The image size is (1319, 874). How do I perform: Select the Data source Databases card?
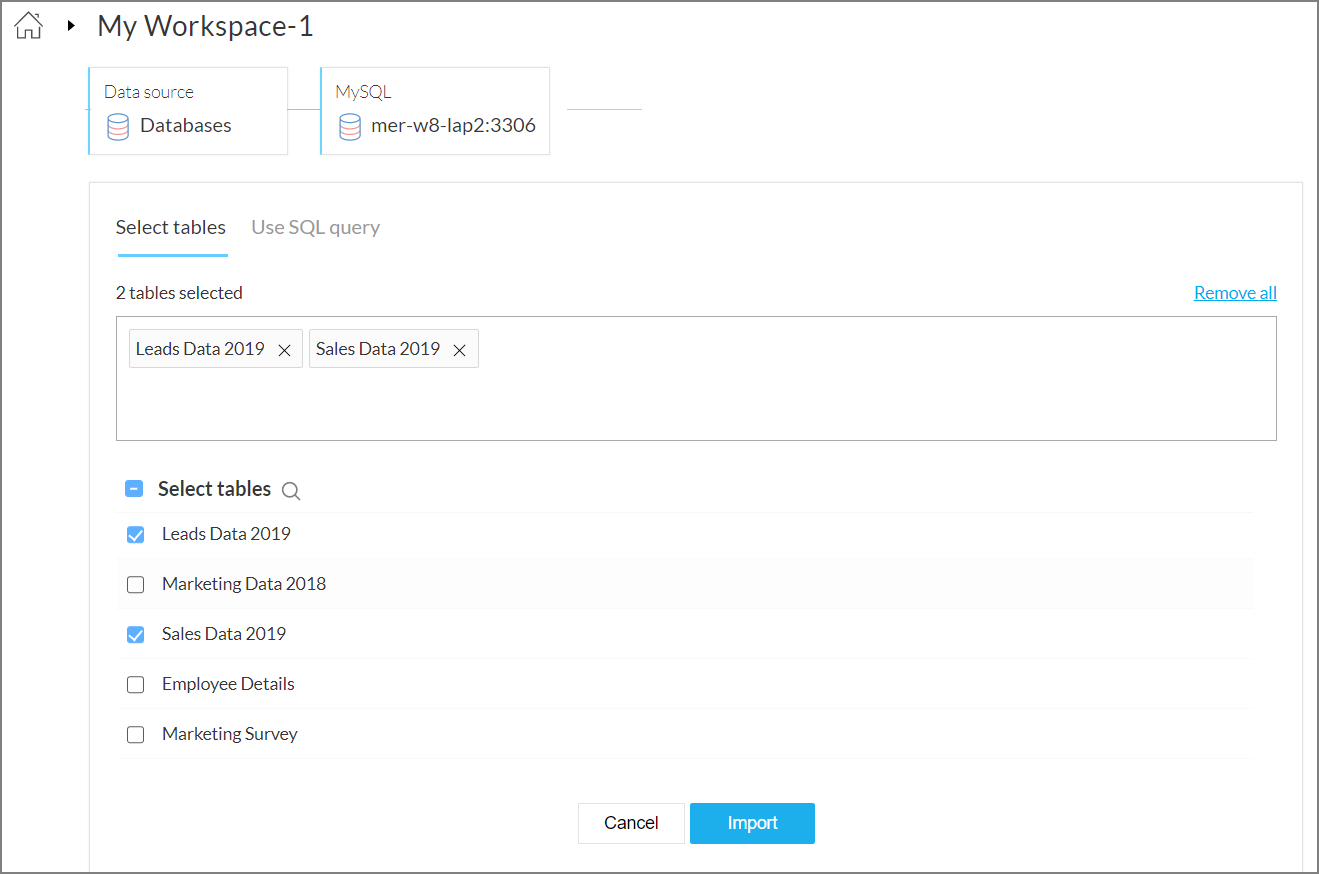pos(188,111)
